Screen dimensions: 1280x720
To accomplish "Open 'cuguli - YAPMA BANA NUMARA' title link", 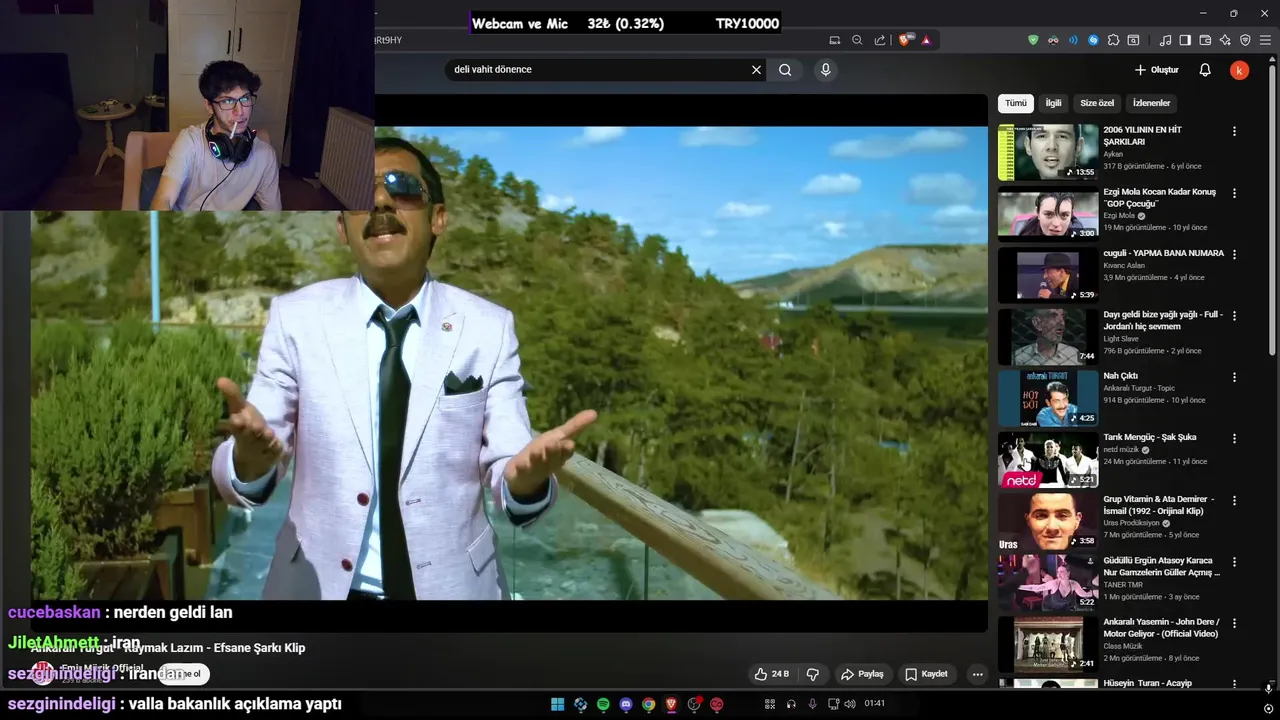I will click(1163, 253).
